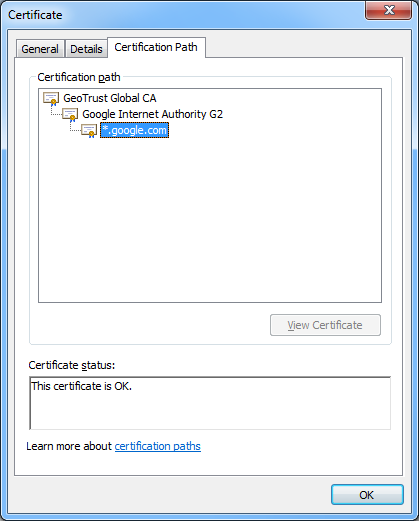
Task: Open the Details tab
Action: 86,49
